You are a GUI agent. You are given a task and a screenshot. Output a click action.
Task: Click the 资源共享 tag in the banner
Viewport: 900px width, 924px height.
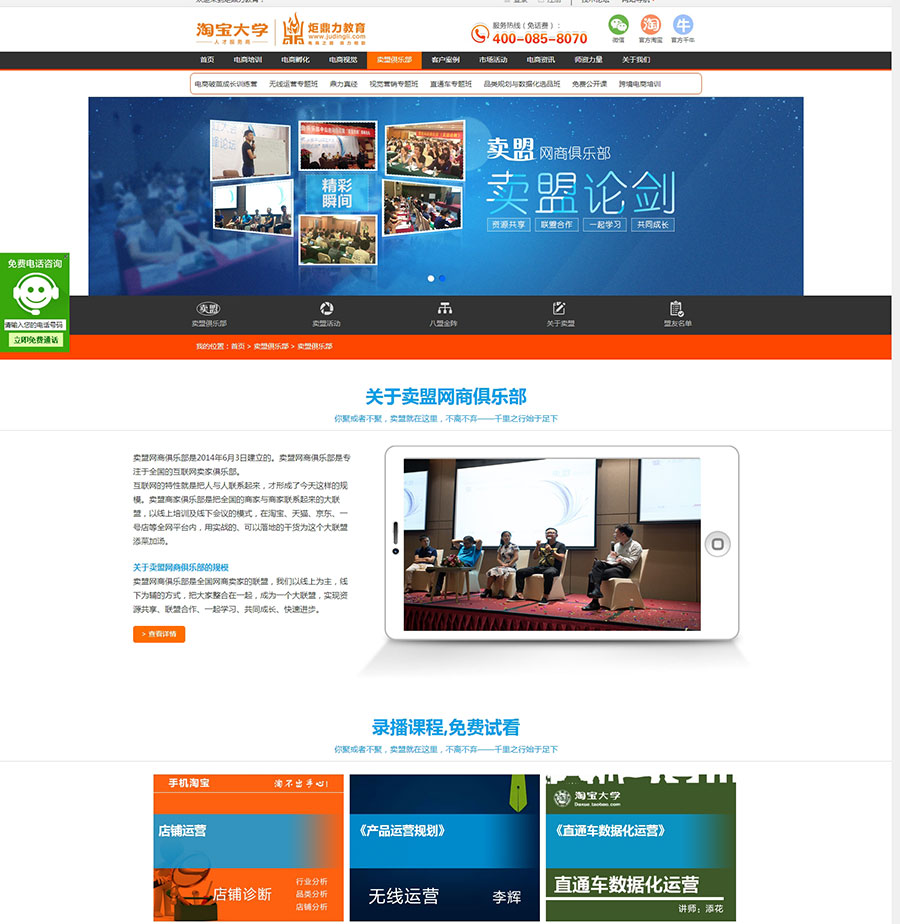[509, 225]
